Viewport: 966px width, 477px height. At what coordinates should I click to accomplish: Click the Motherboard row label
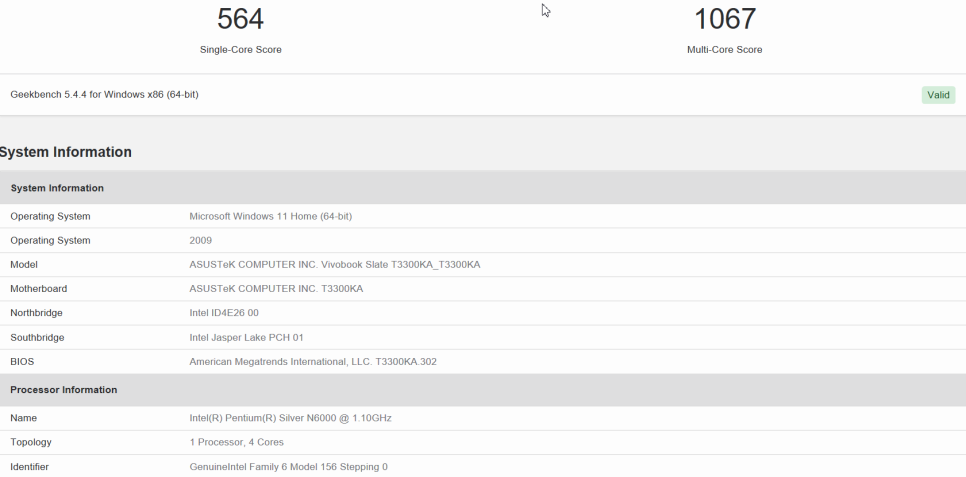39,288
